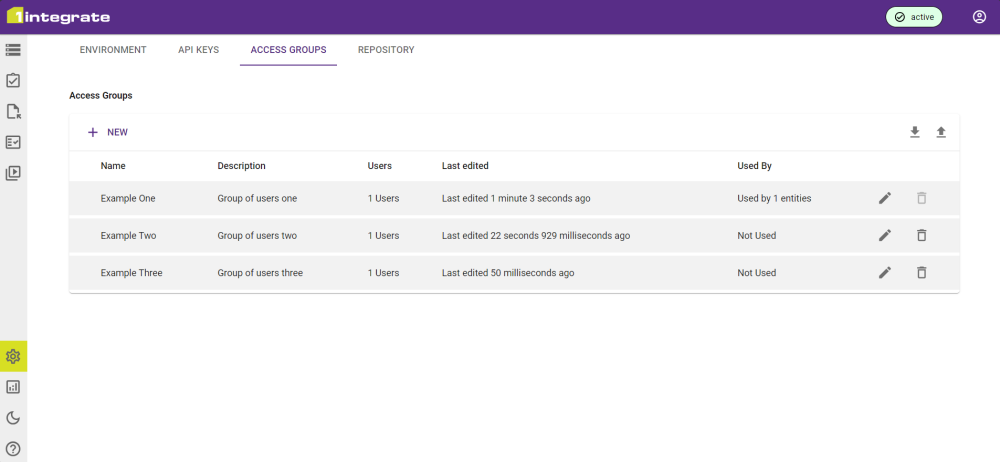
Task: Delete the Example Three access group
Action: click(x=921, y=272)
